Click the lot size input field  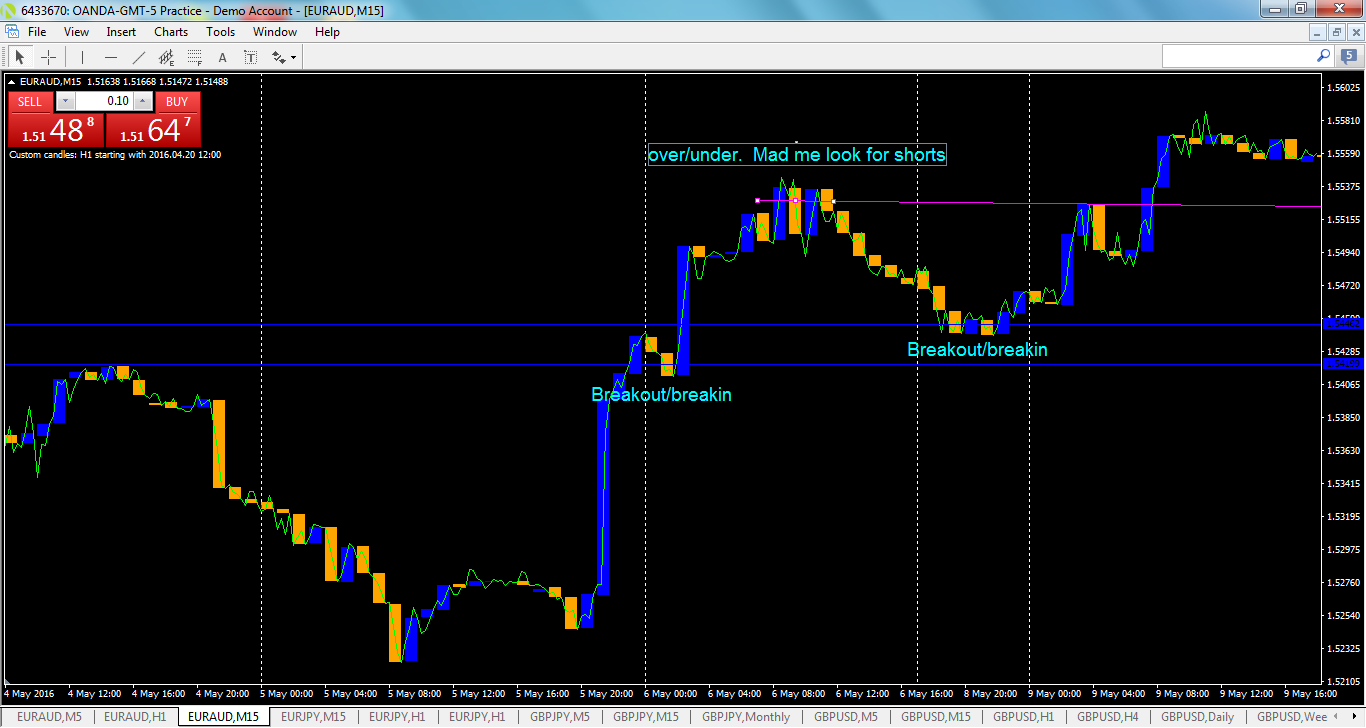(x=105, y=101)
